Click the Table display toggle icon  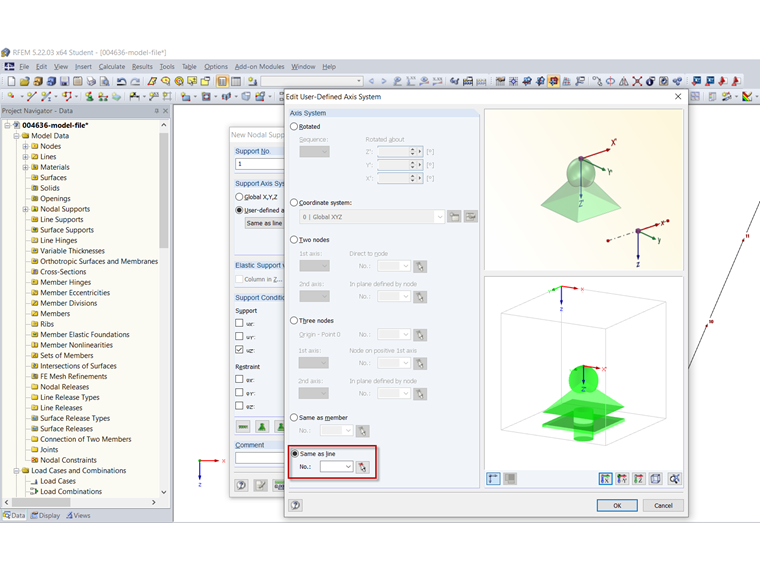[236, 81]
